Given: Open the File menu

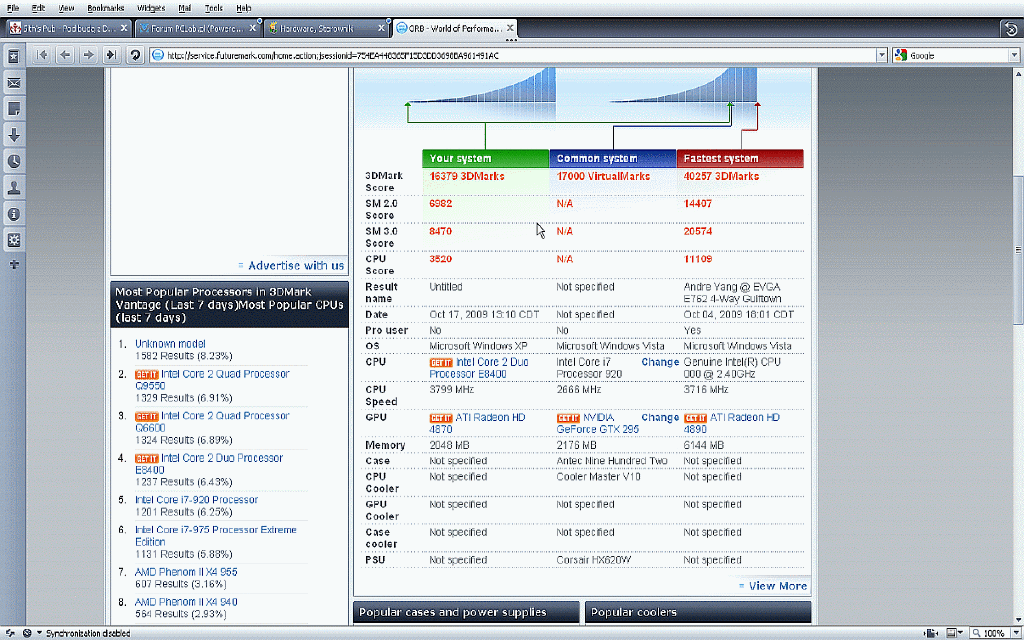Looking at the screenshot, I should (13, 8).
